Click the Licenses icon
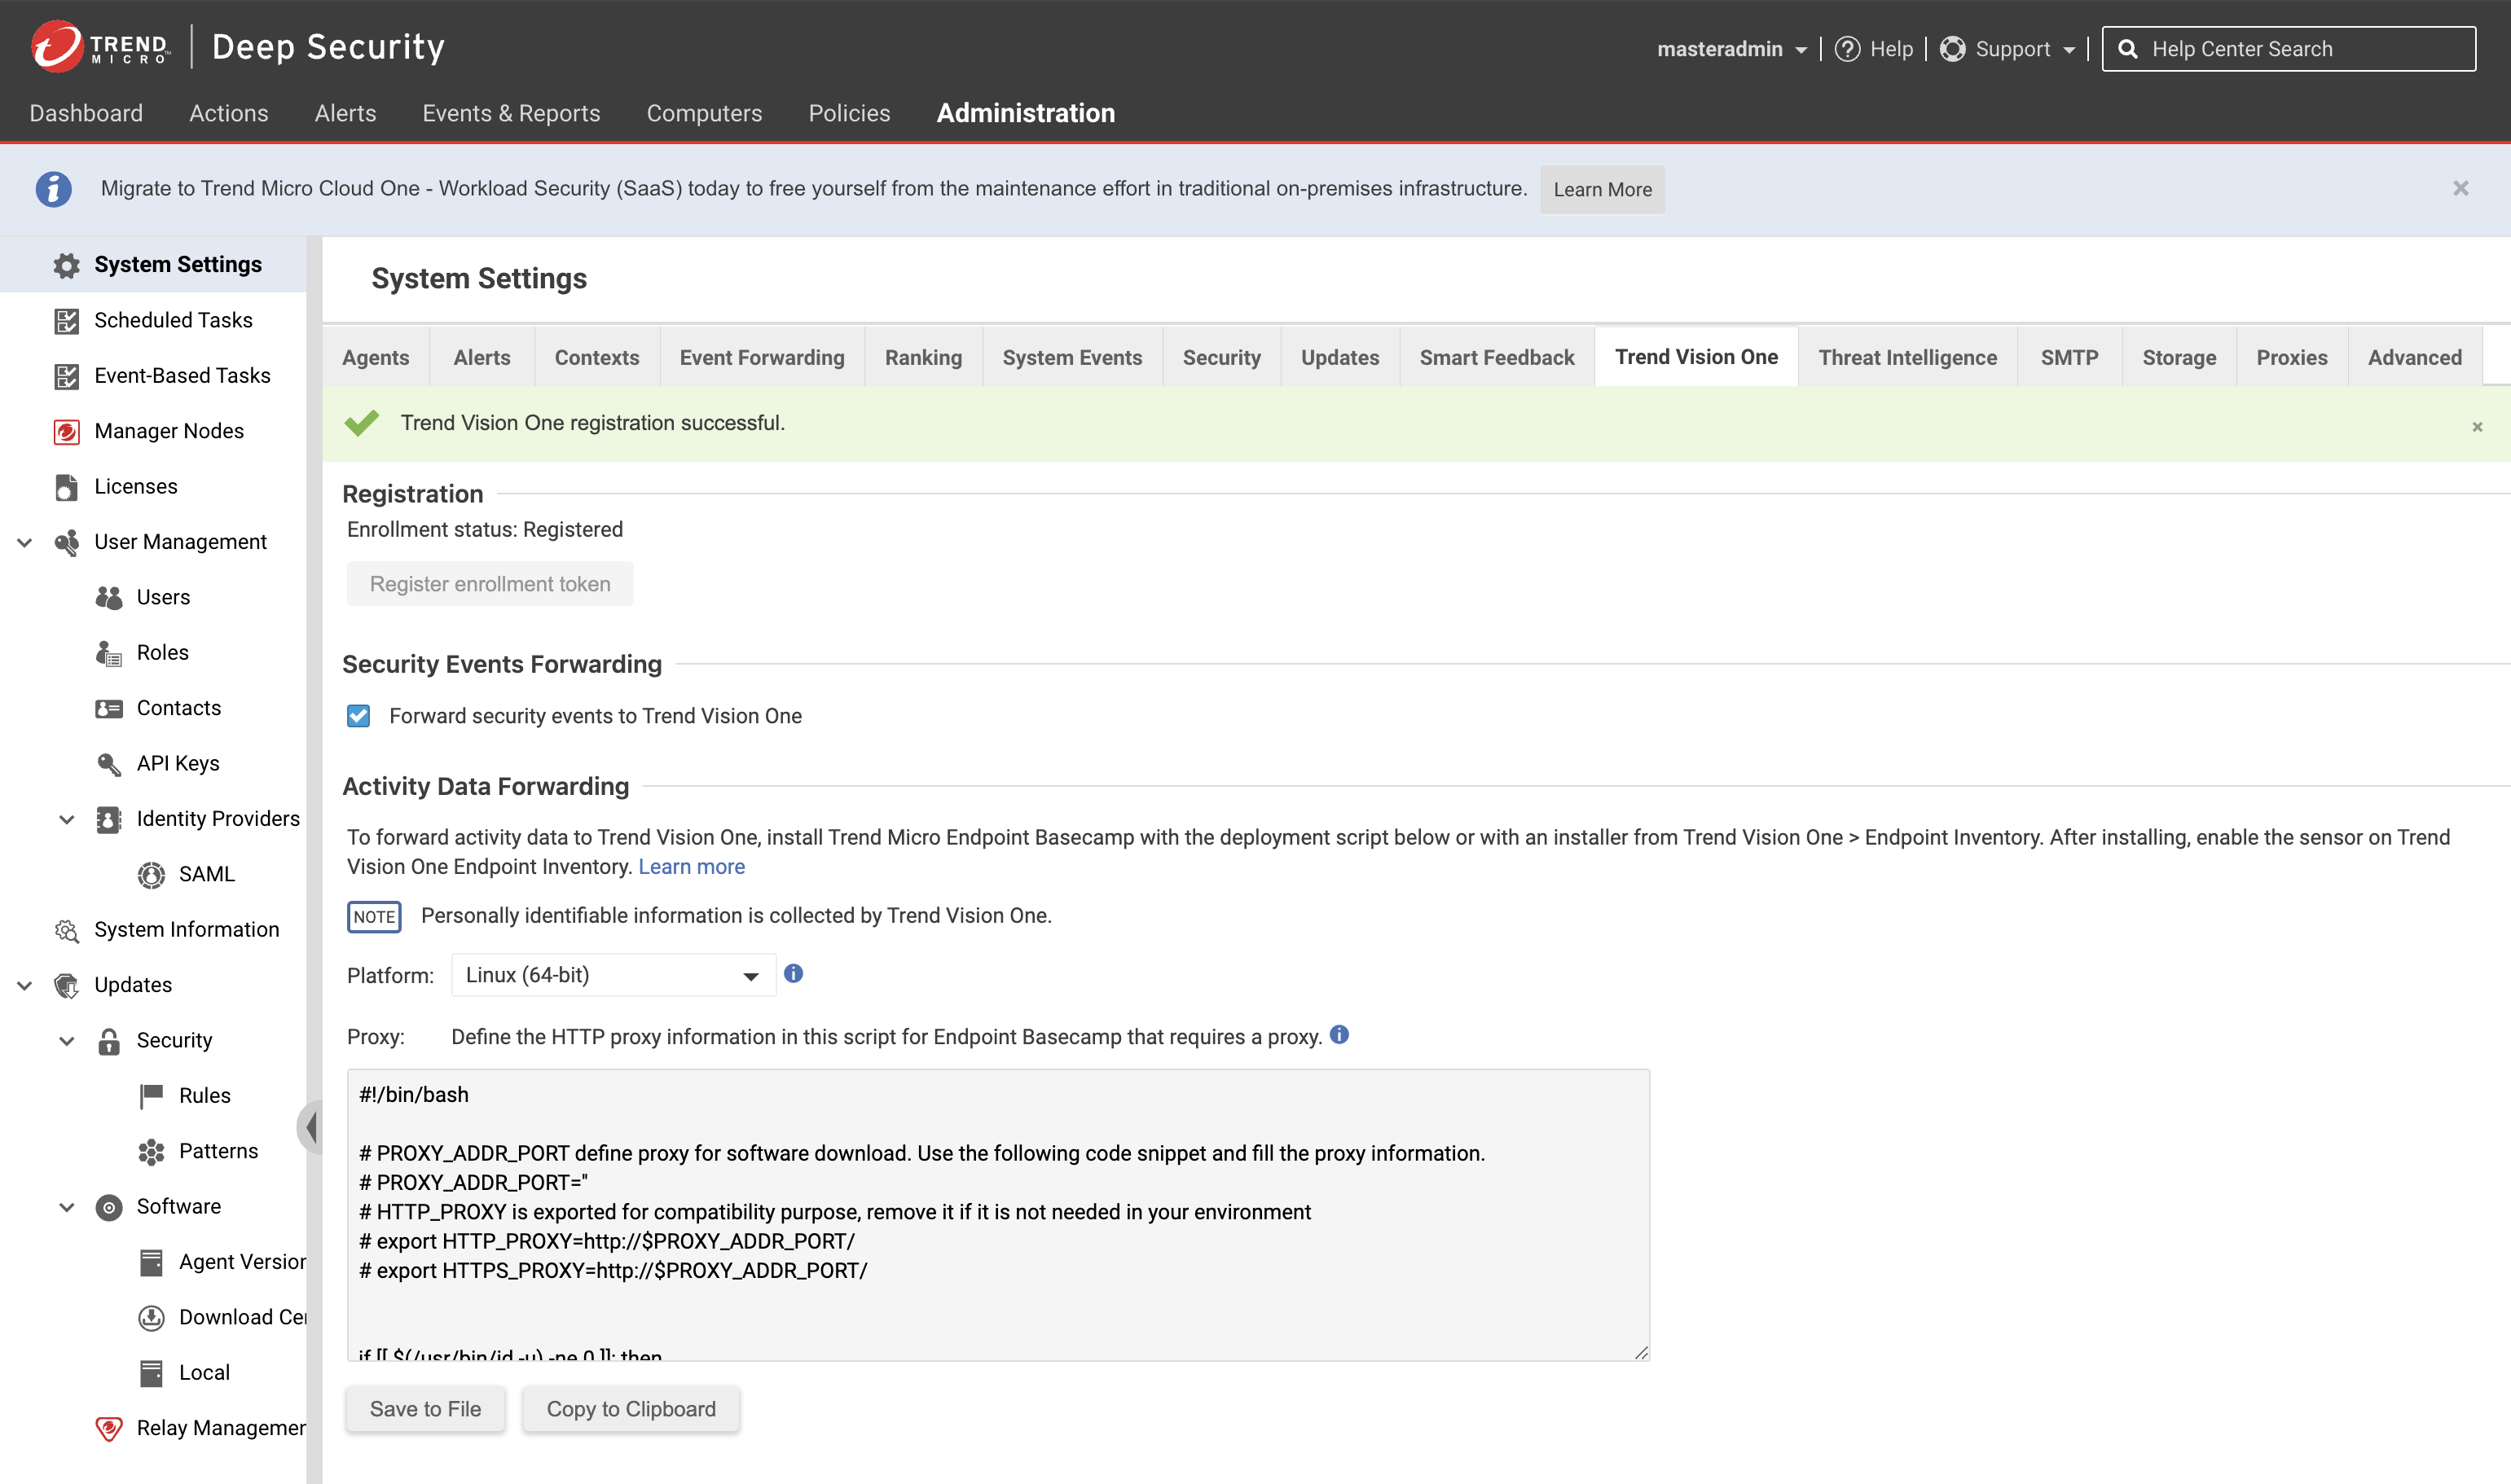Image resolution: width=2511 pixels, height=1484 pixels. pyautogui.click(x=66, y=487)
